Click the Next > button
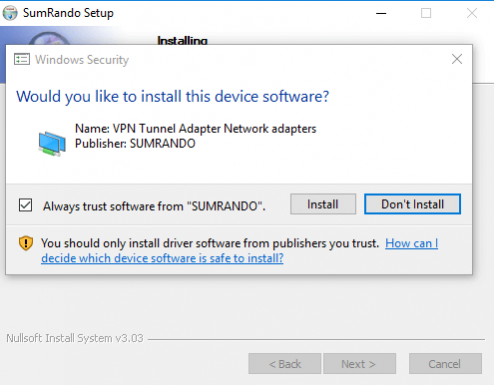Viewport: 494px width, 385px height. click(359, 364)
